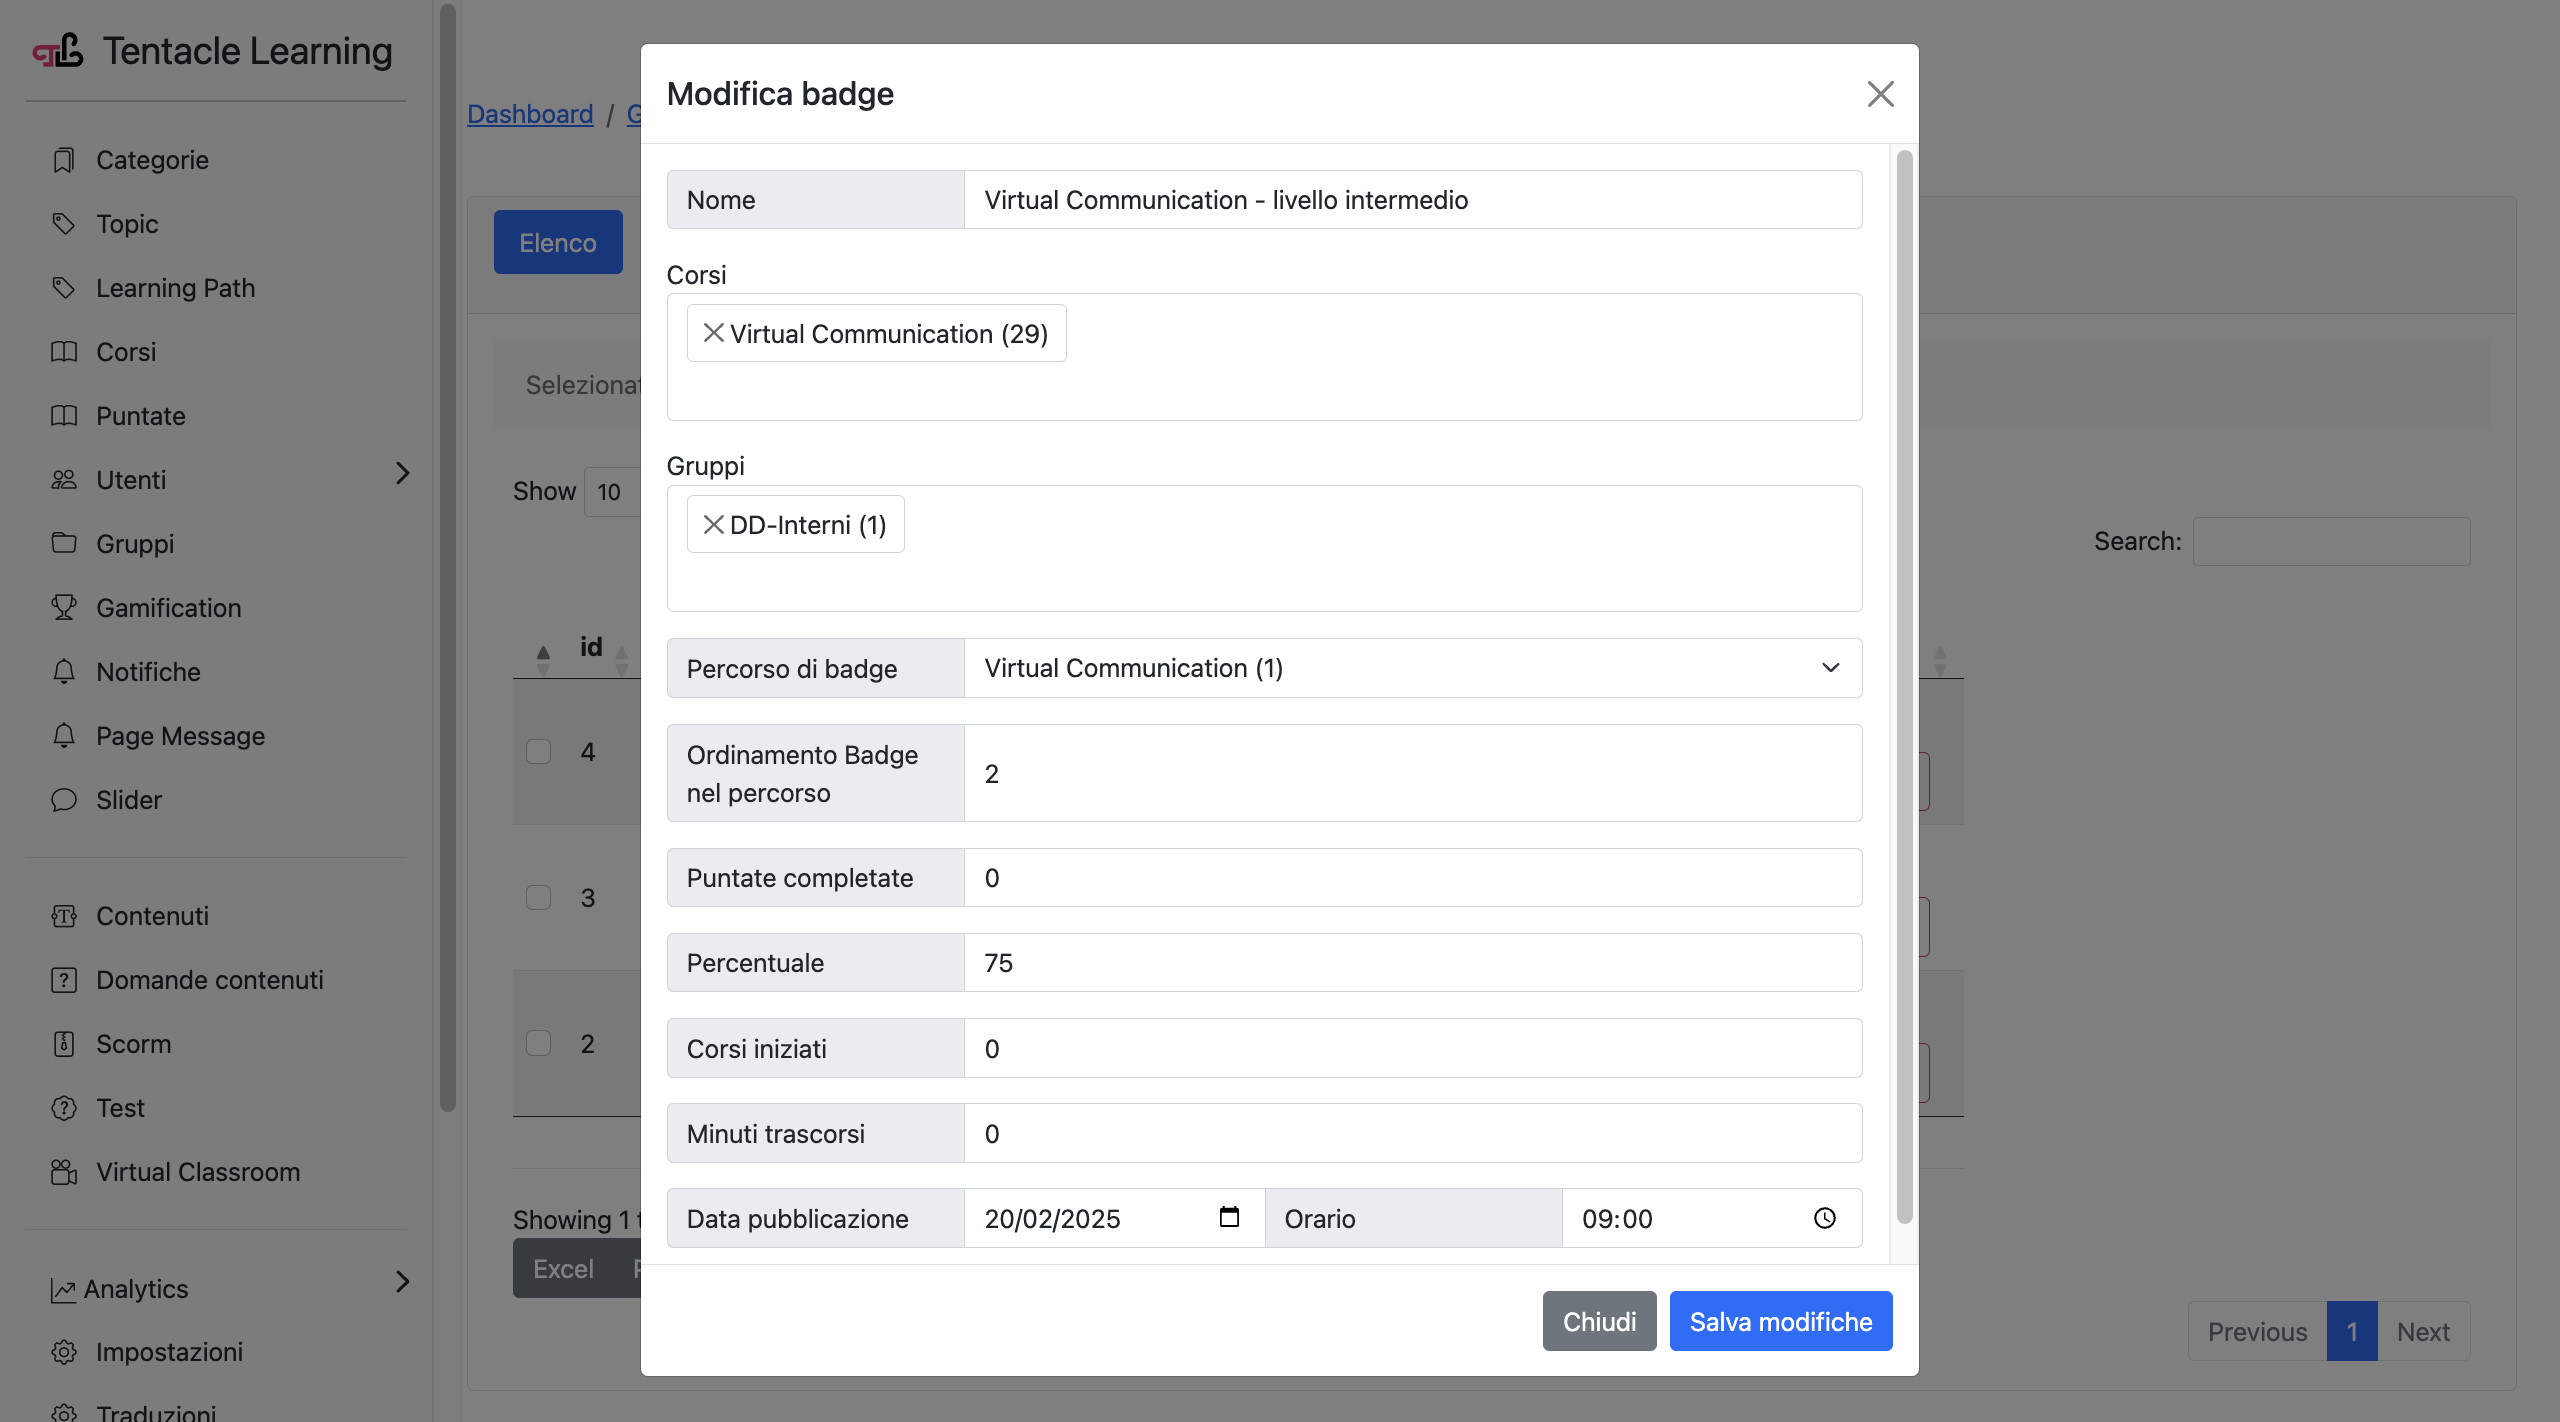Expand the Utenti submenu chevron
The image size is (2560, 1422).
(x=402, y=473)
